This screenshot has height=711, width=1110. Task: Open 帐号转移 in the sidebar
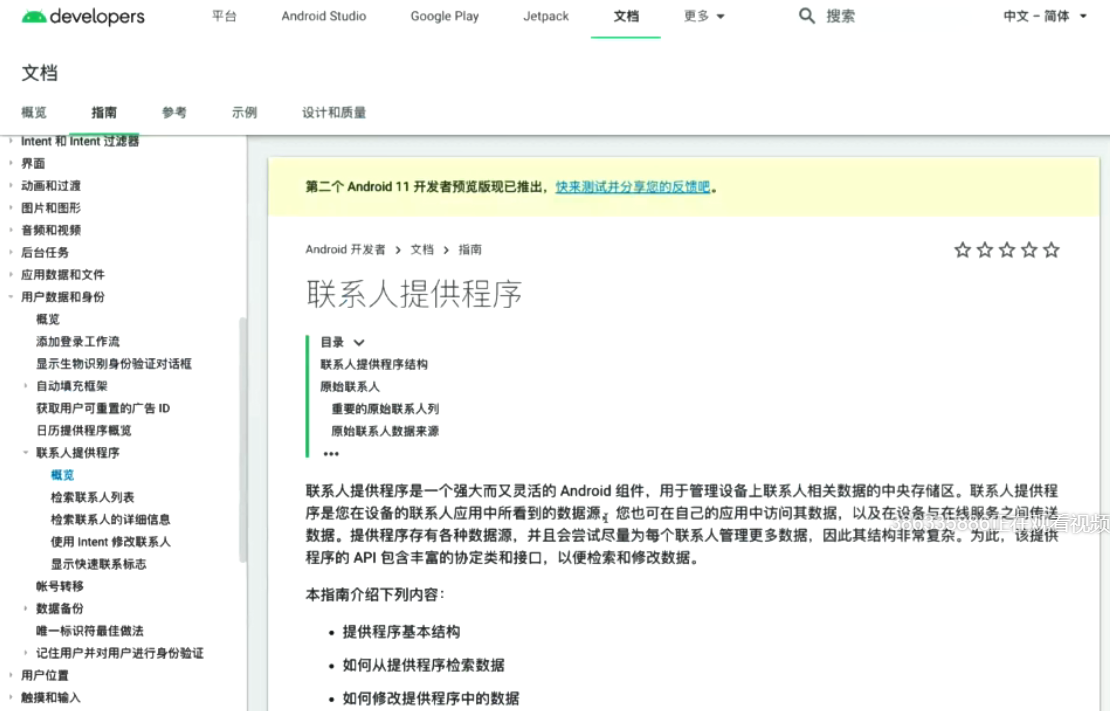click(60, 586)
